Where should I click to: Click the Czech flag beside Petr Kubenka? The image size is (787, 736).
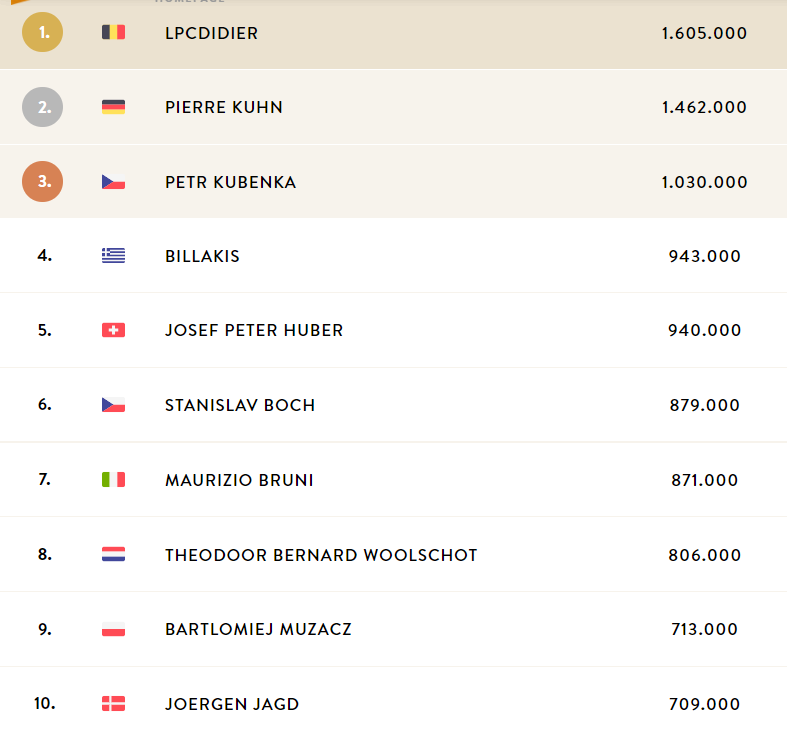[113, 182]
